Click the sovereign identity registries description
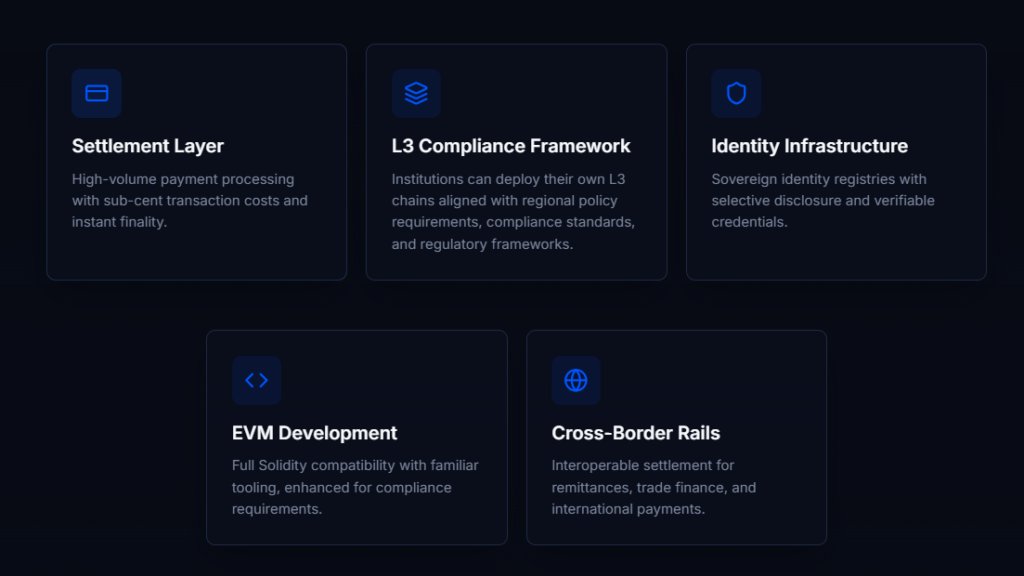 coord(823,200)
